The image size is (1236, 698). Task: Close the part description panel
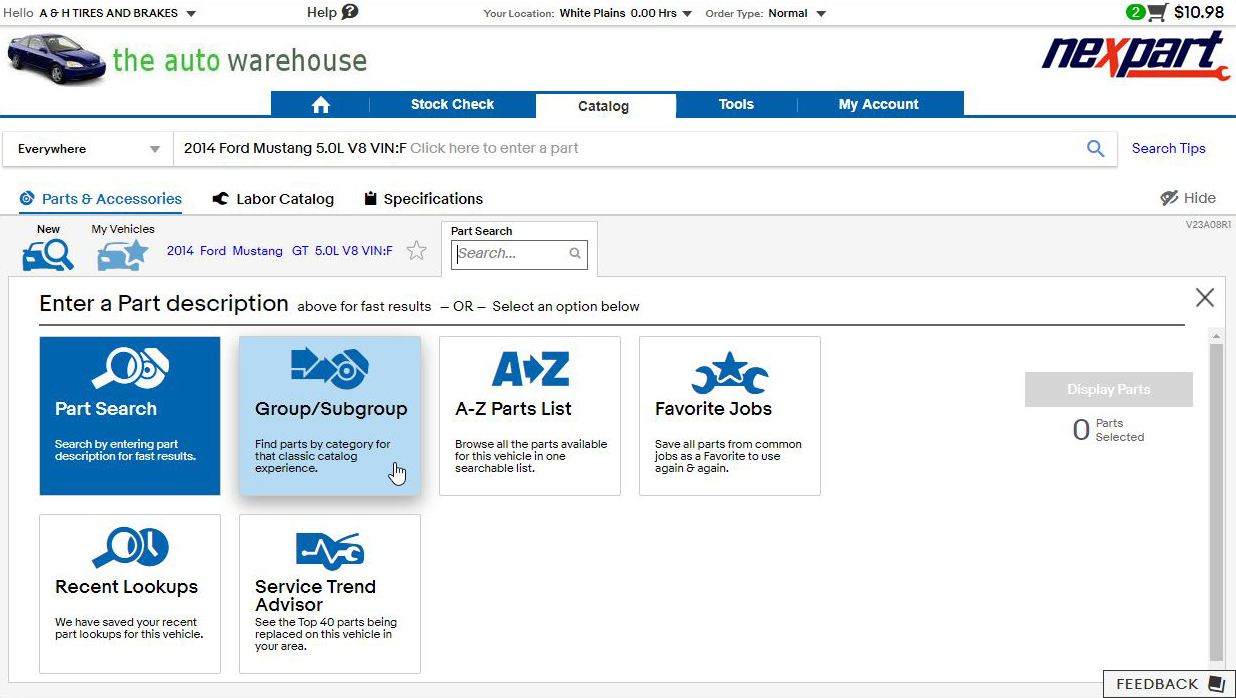[x=1204, y=297]
